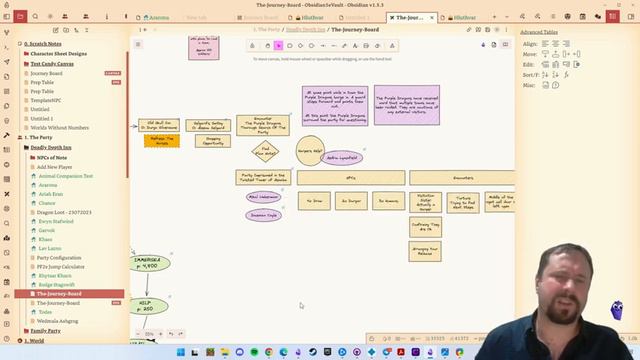Select the freehand Draw pencil tool
The width and height of the screenshot is (640, 360).
click(x=344, y=46)
